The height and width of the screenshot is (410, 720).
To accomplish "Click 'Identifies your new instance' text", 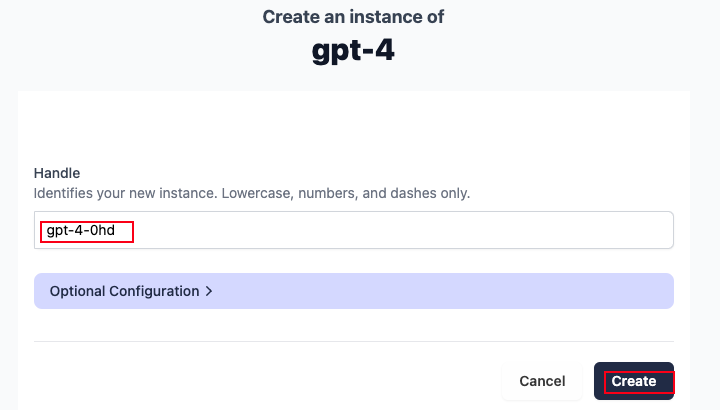I will (127, 192).
